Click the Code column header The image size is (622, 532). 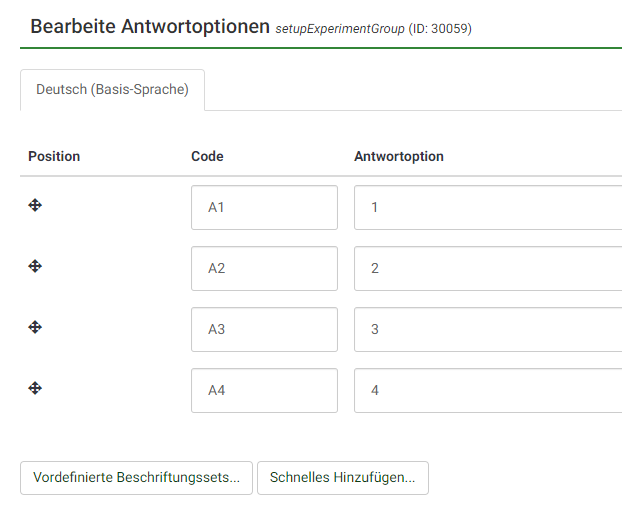207,157
